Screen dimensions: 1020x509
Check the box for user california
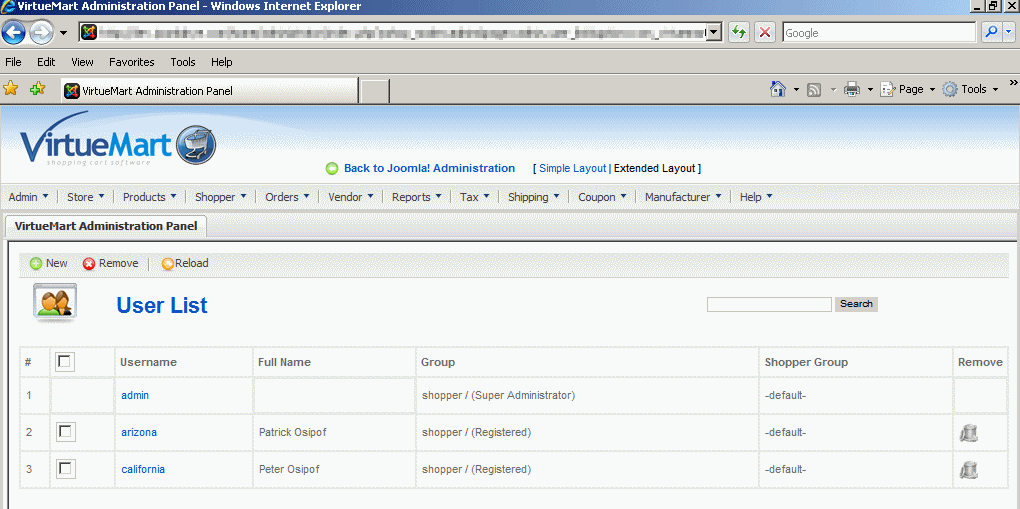coord(65,468)
